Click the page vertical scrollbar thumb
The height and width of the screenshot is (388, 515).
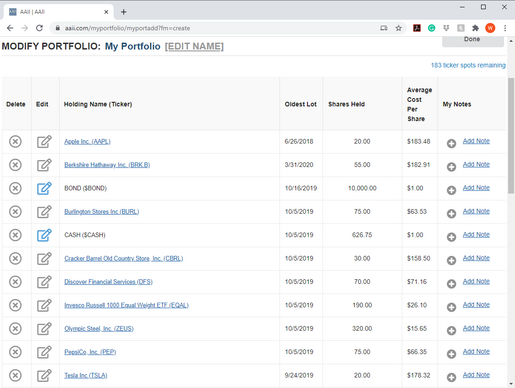[511, 135]
